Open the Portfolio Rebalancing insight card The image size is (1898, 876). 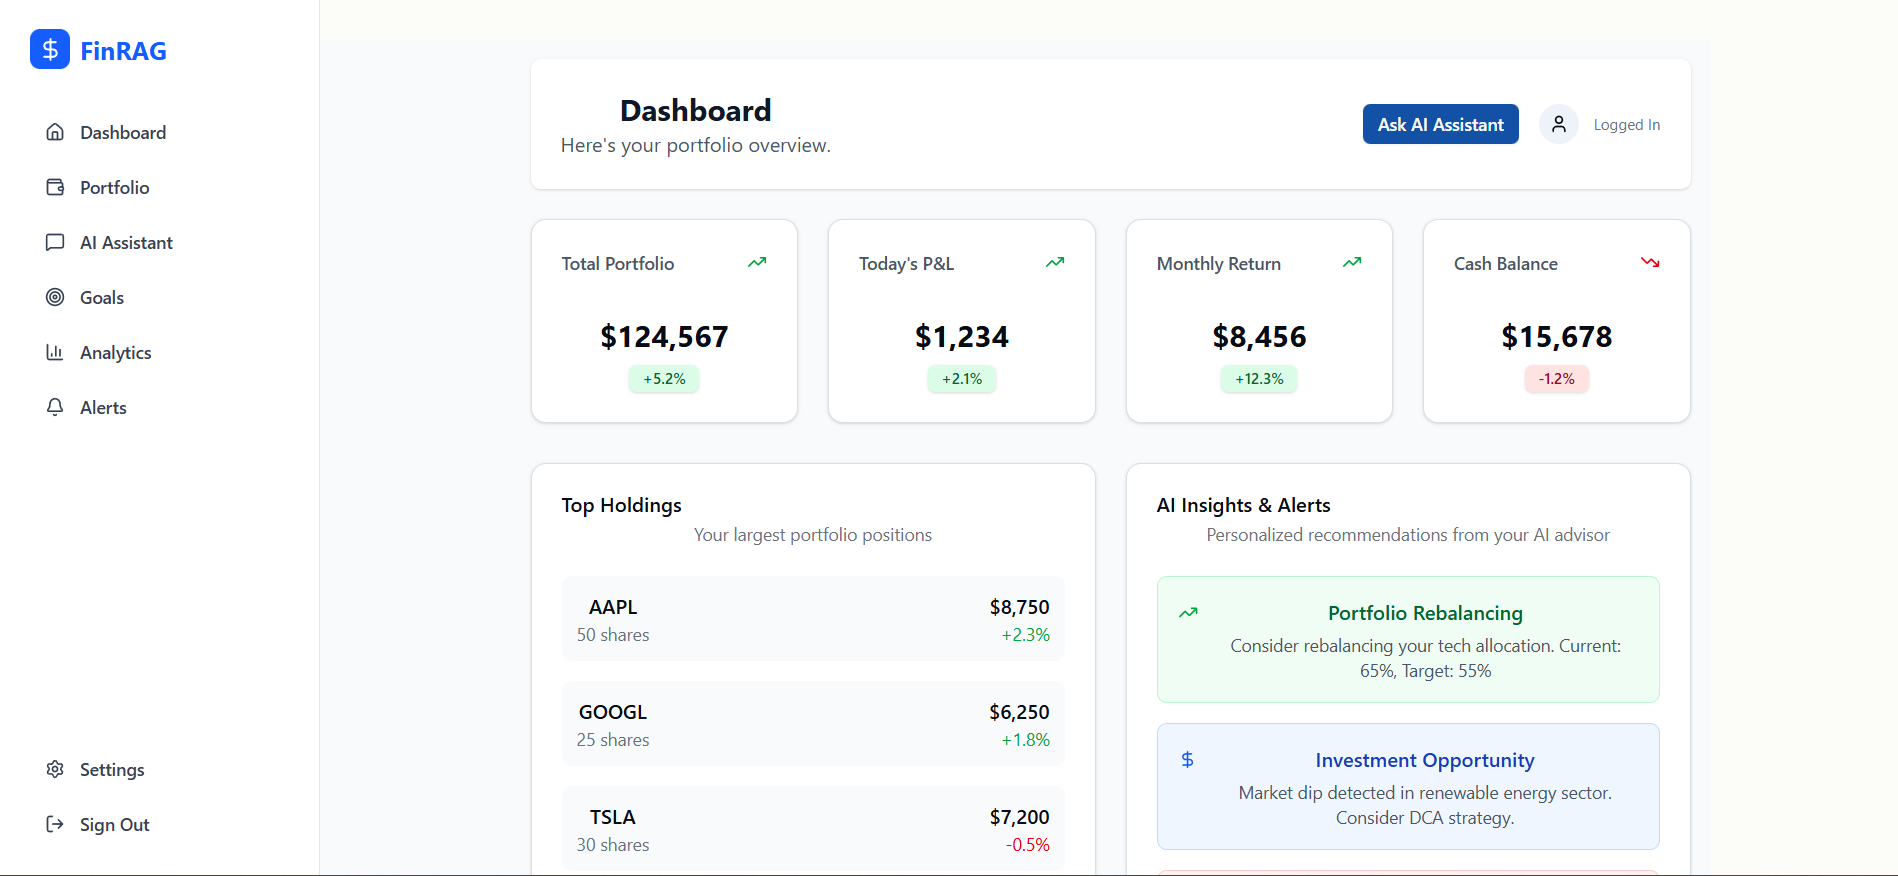point(1407,640)
